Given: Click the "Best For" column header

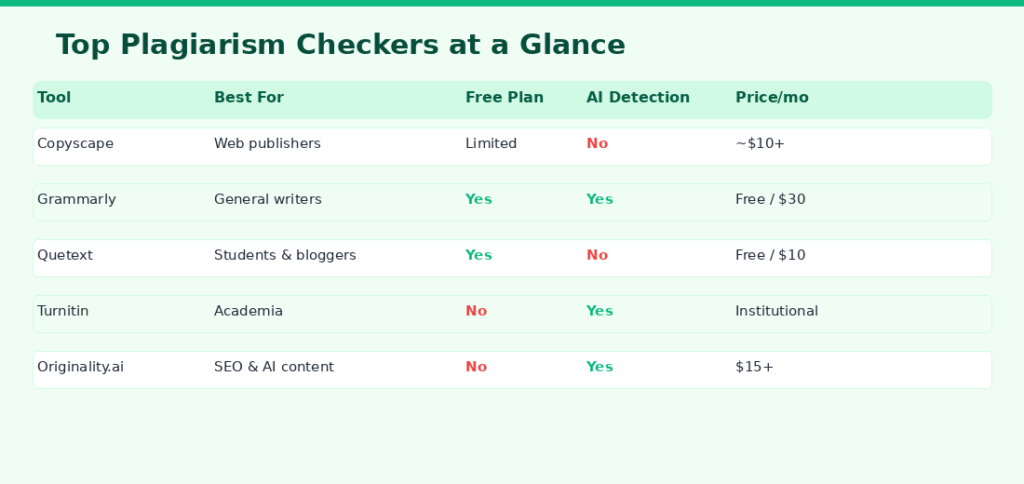Looking at the screenshot, I should pyautogui.click(x=249, y=98).
